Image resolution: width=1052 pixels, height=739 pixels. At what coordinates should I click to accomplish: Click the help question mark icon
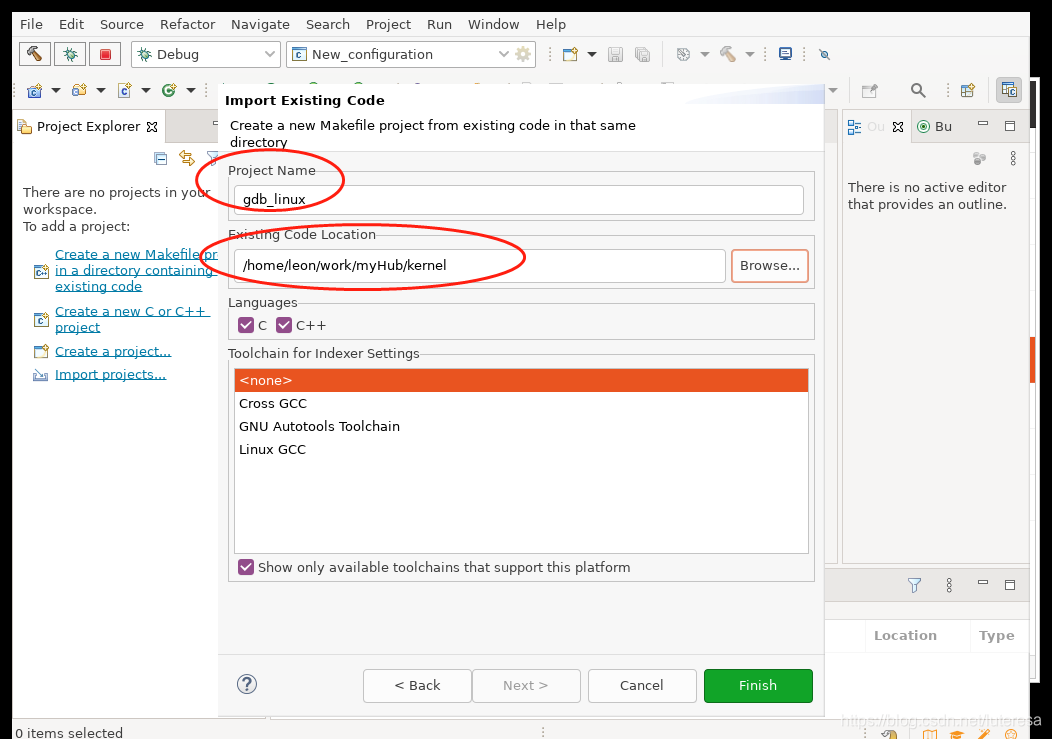(x=247, y=684)
